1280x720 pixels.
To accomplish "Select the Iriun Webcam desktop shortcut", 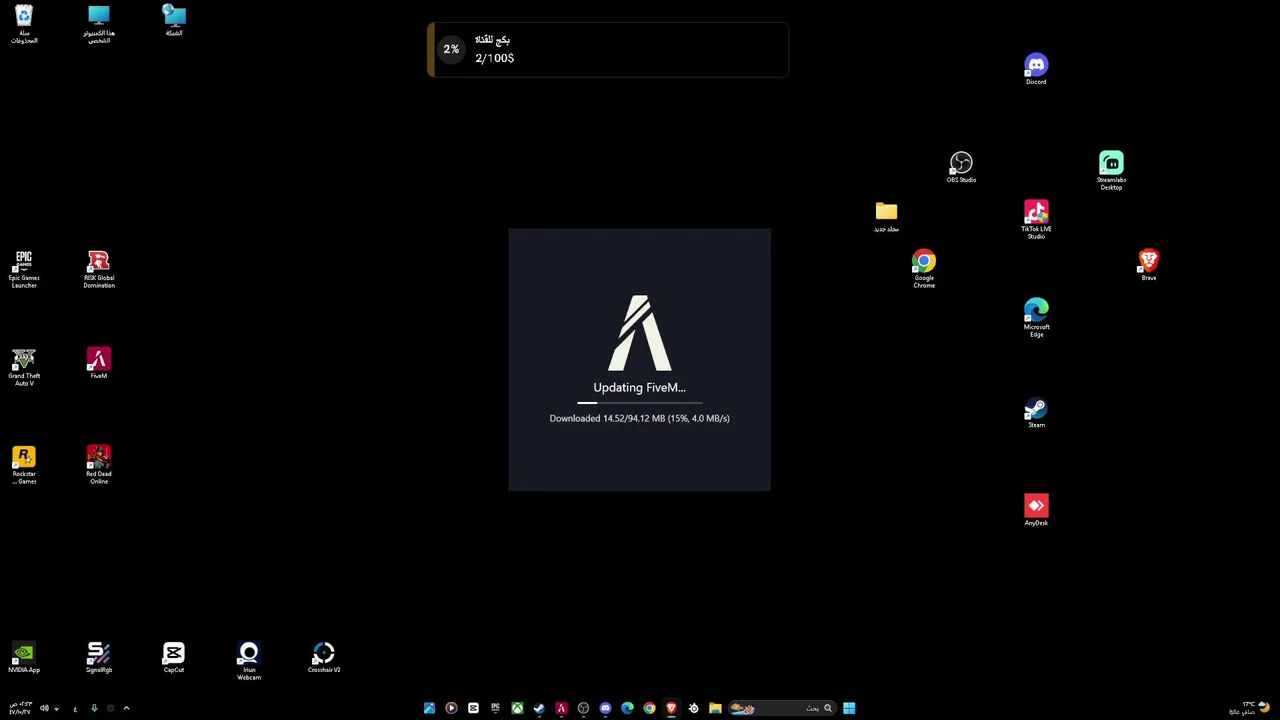I will (x=249, y=661).
